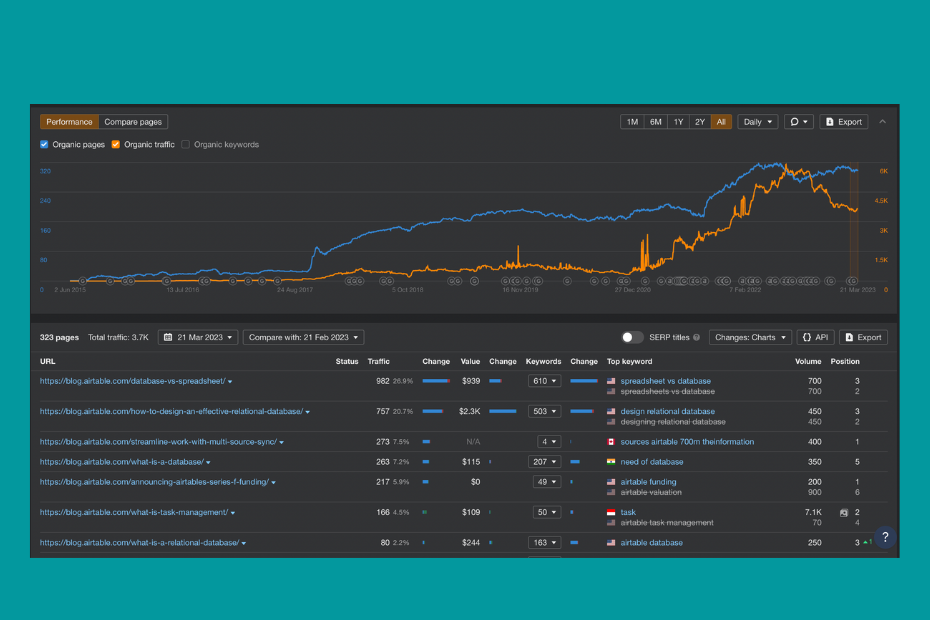Click the US flag beside spreadsheet vs database
This screenshot has width=930, height=620.
click(611, 381)
